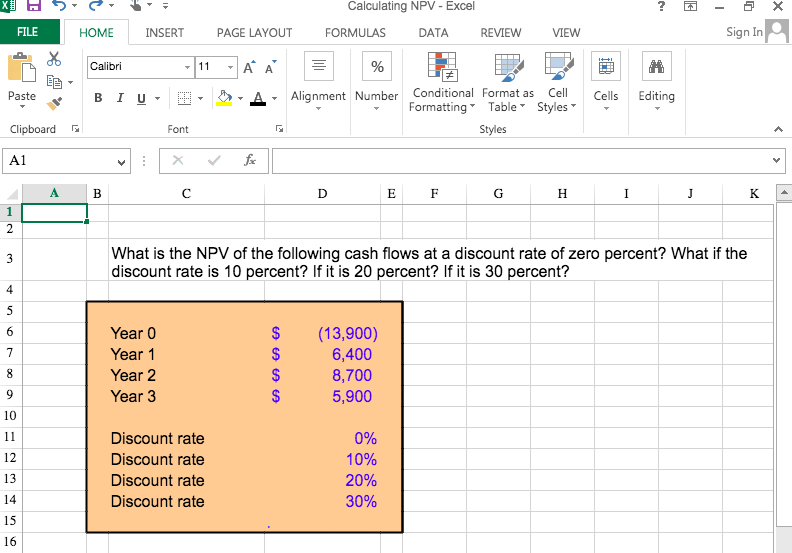Open the Copy dropdown arrow
The height and width of the screenshot is (553, 792).
click(x=70, y=82)
